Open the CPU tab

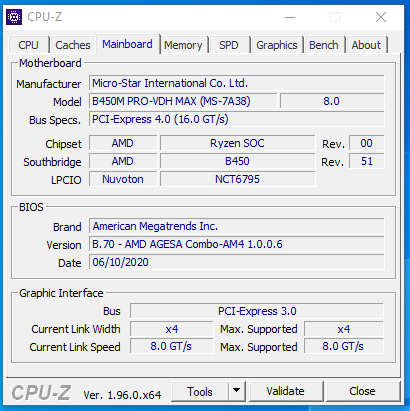pos(28,45)
